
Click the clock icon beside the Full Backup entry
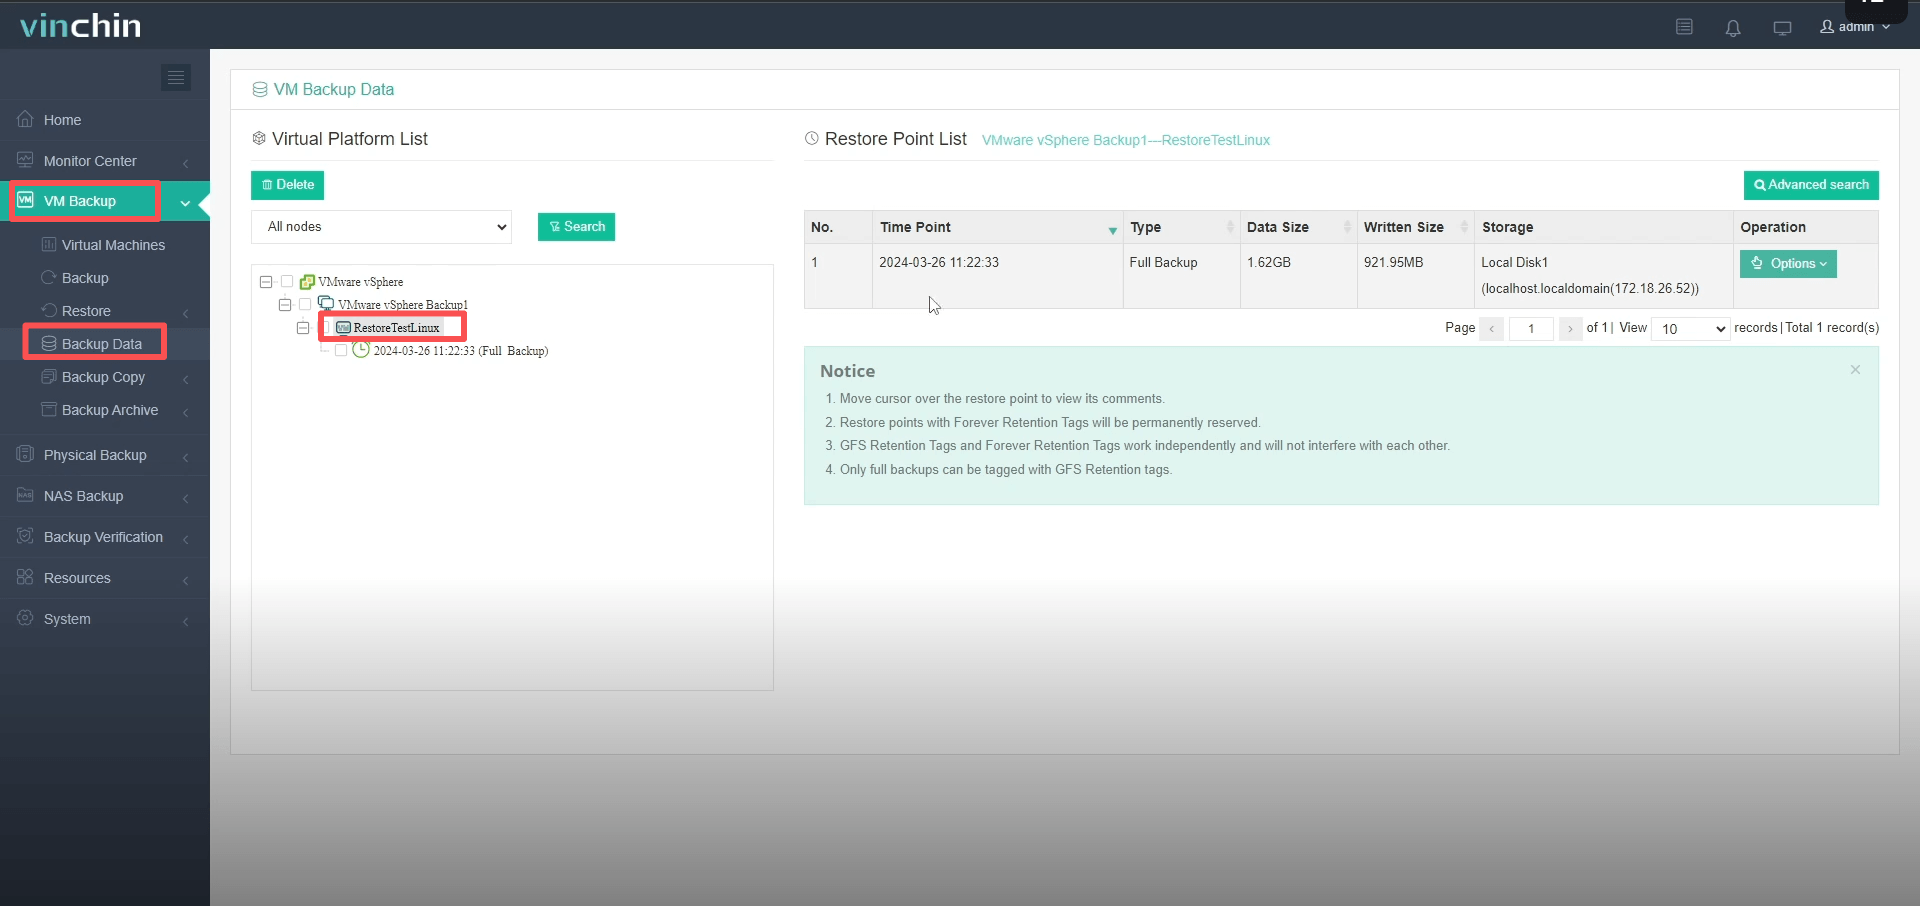[x=361, y=351]
